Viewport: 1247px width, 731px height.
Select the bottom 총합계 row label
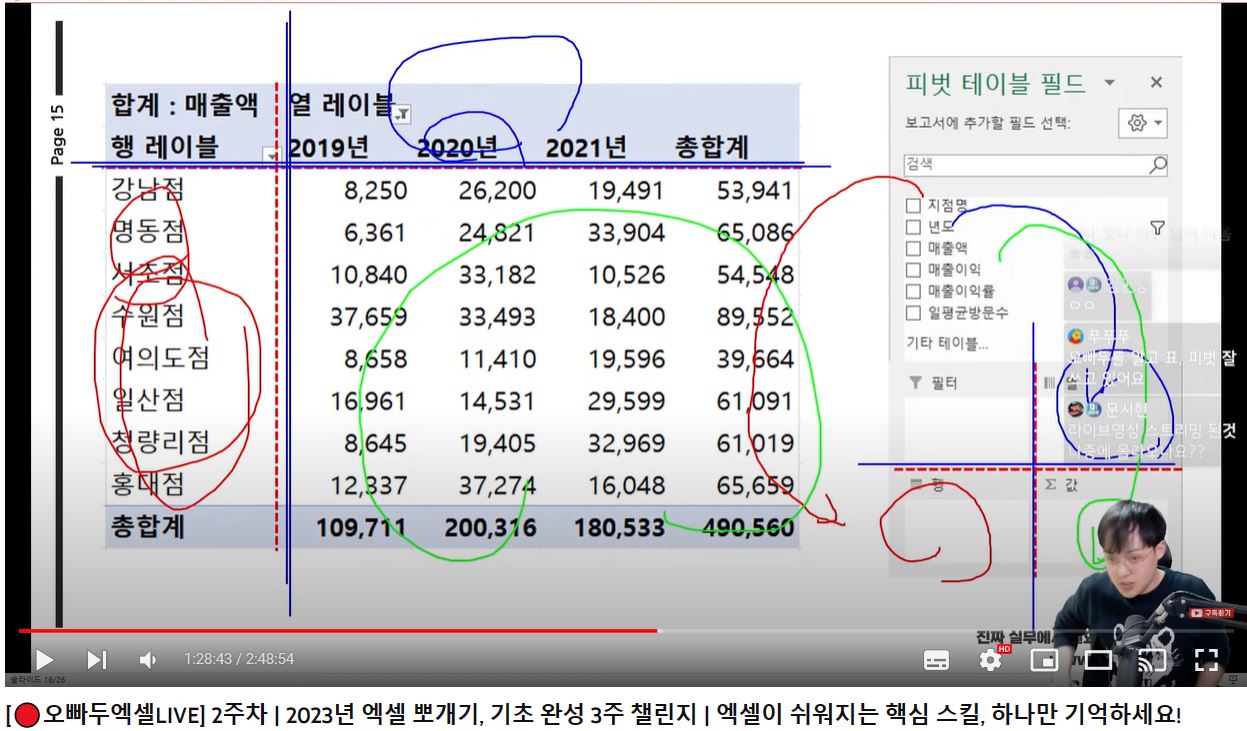148,526
